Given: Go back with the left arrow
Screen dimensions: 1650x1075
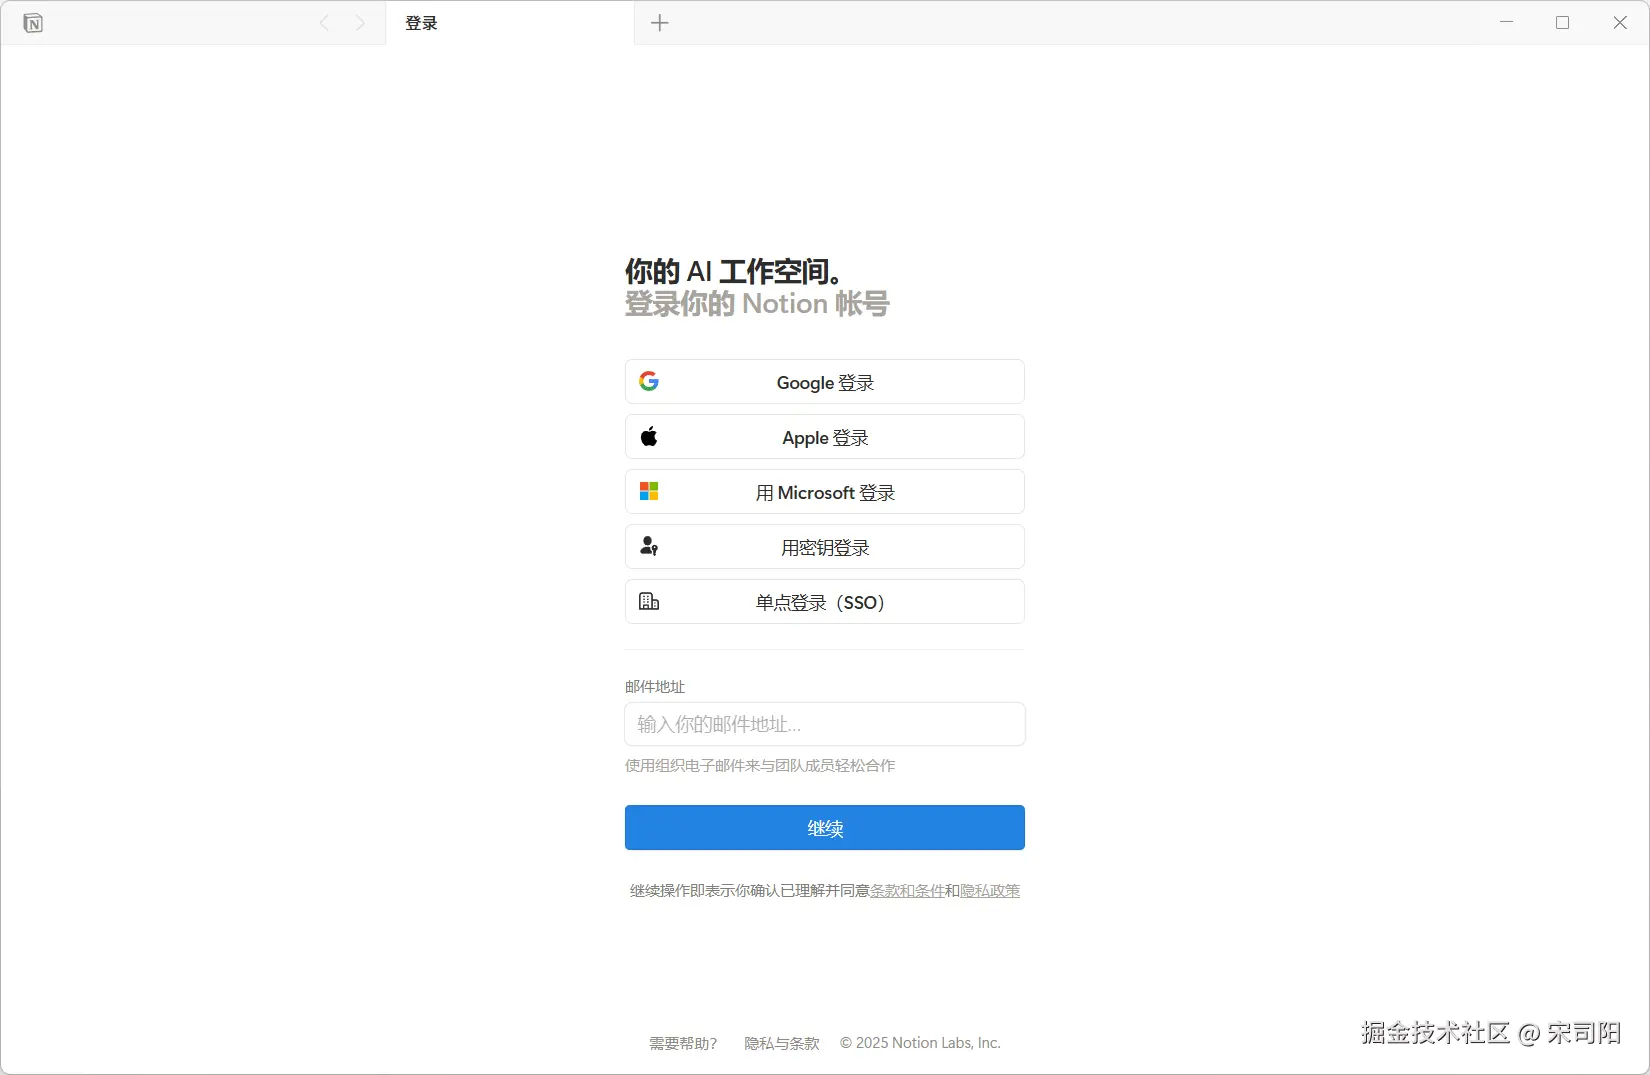Looking at the screenshot, I should [x=324, y=23].
